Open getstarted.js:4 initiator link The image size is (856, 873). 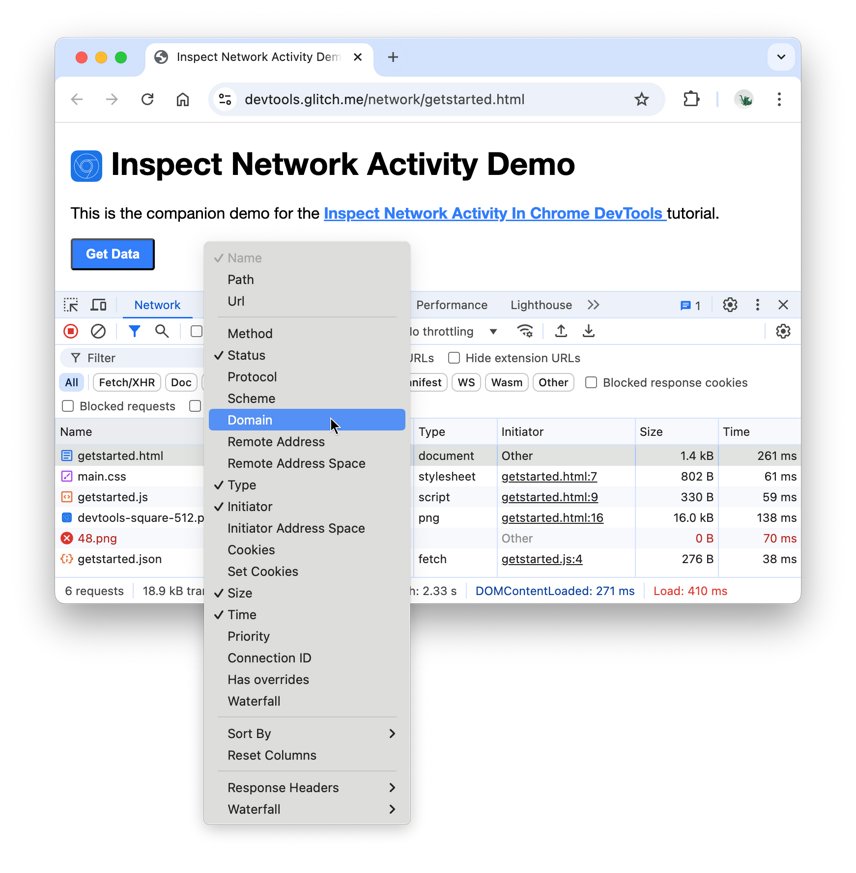click(542, 559)
